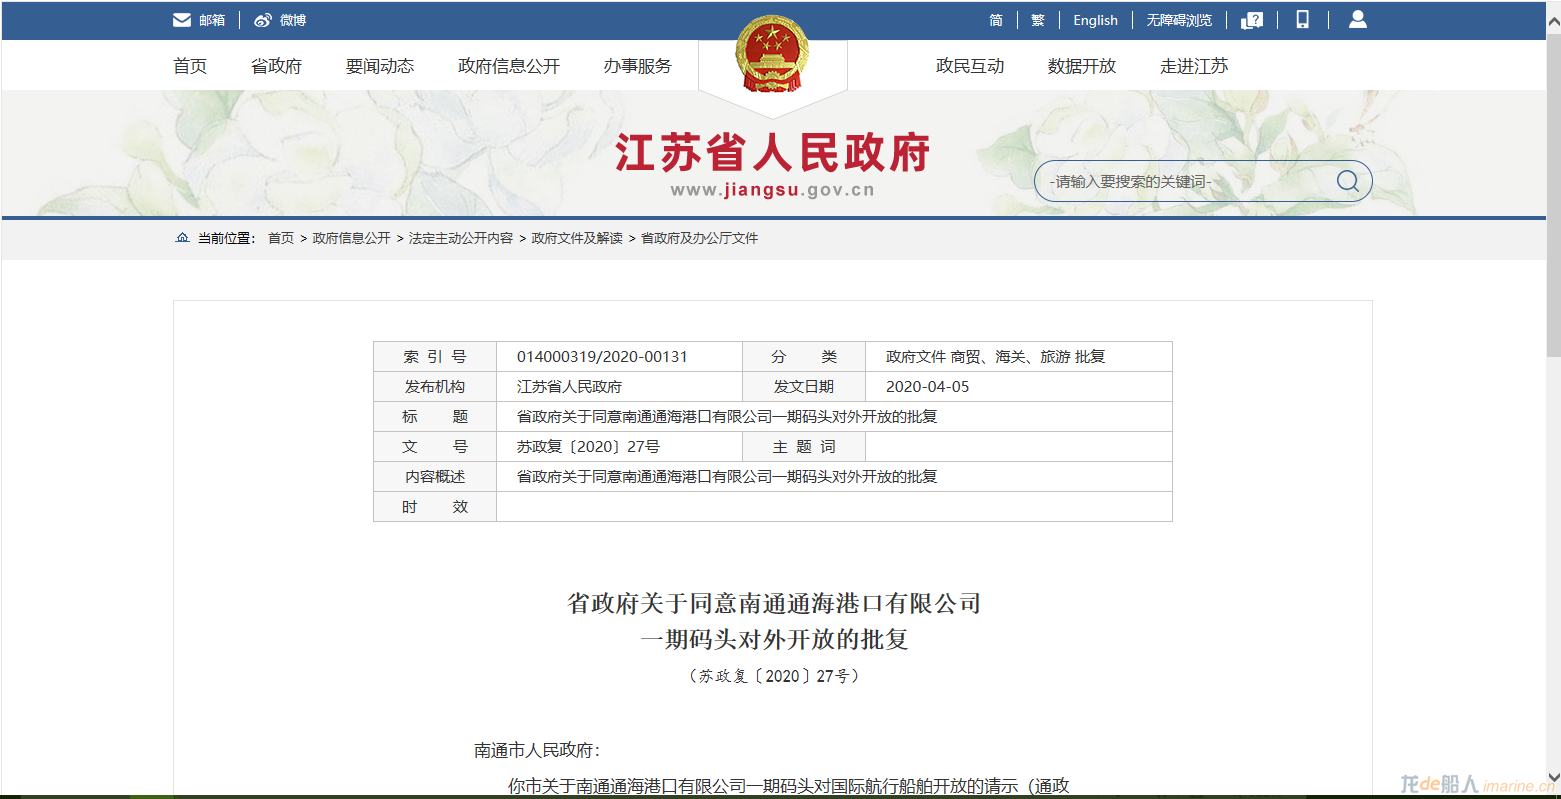Open the mobile phone version icon

[1303, 19]
